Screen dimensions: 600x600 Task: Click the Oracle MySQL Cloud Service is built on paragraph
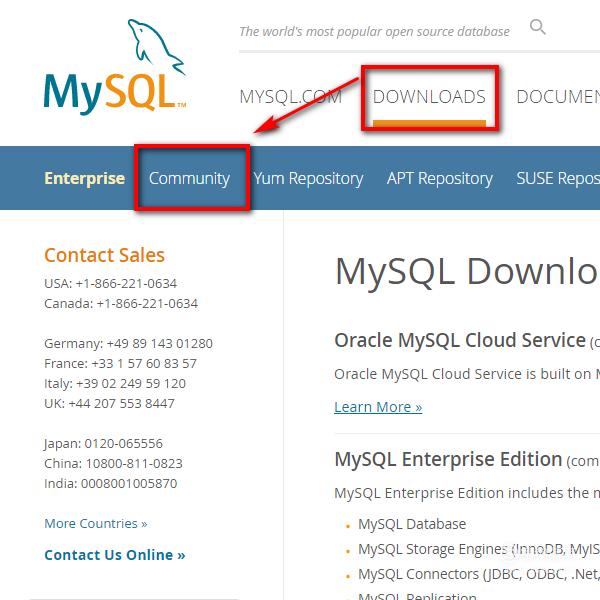(467, 374)
